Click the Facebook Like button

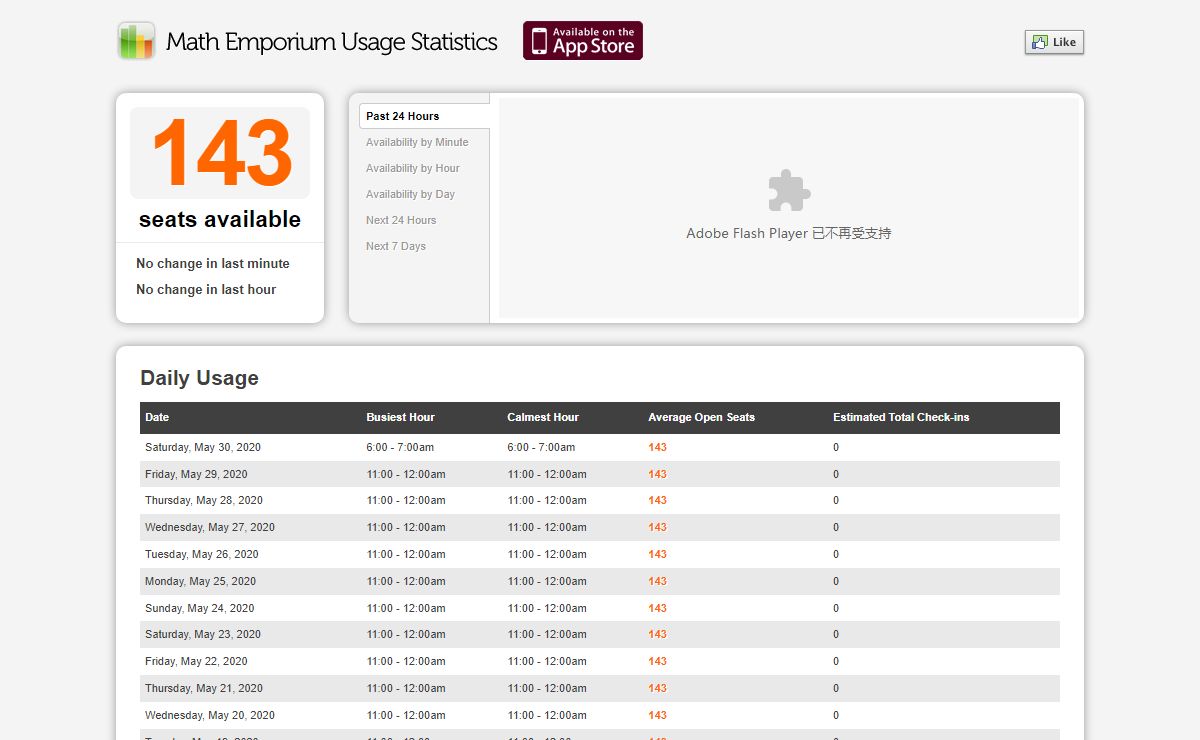1054,42
